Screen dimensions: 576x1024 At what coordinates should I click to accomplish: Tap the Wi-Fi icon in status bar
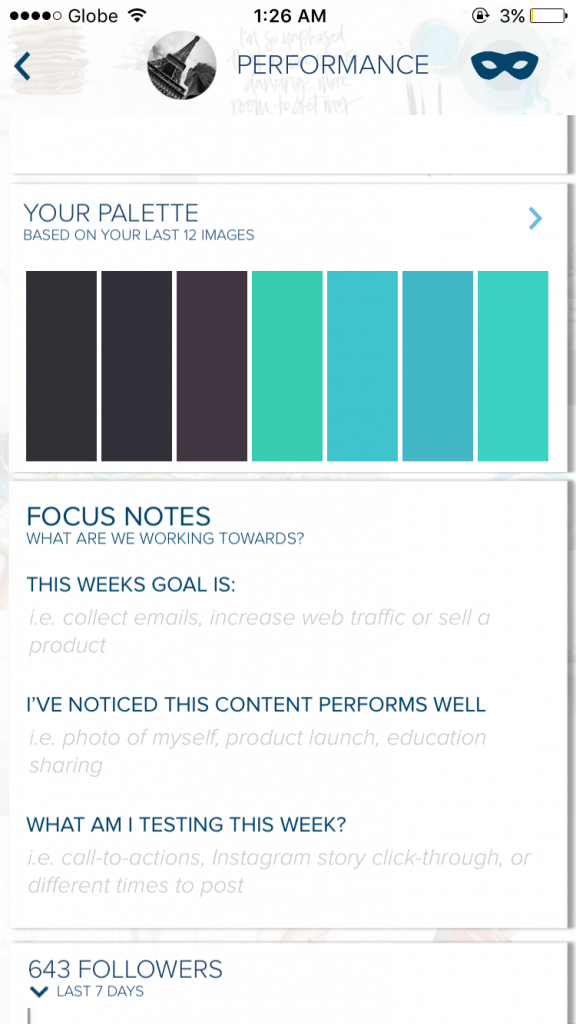(137, 15)
